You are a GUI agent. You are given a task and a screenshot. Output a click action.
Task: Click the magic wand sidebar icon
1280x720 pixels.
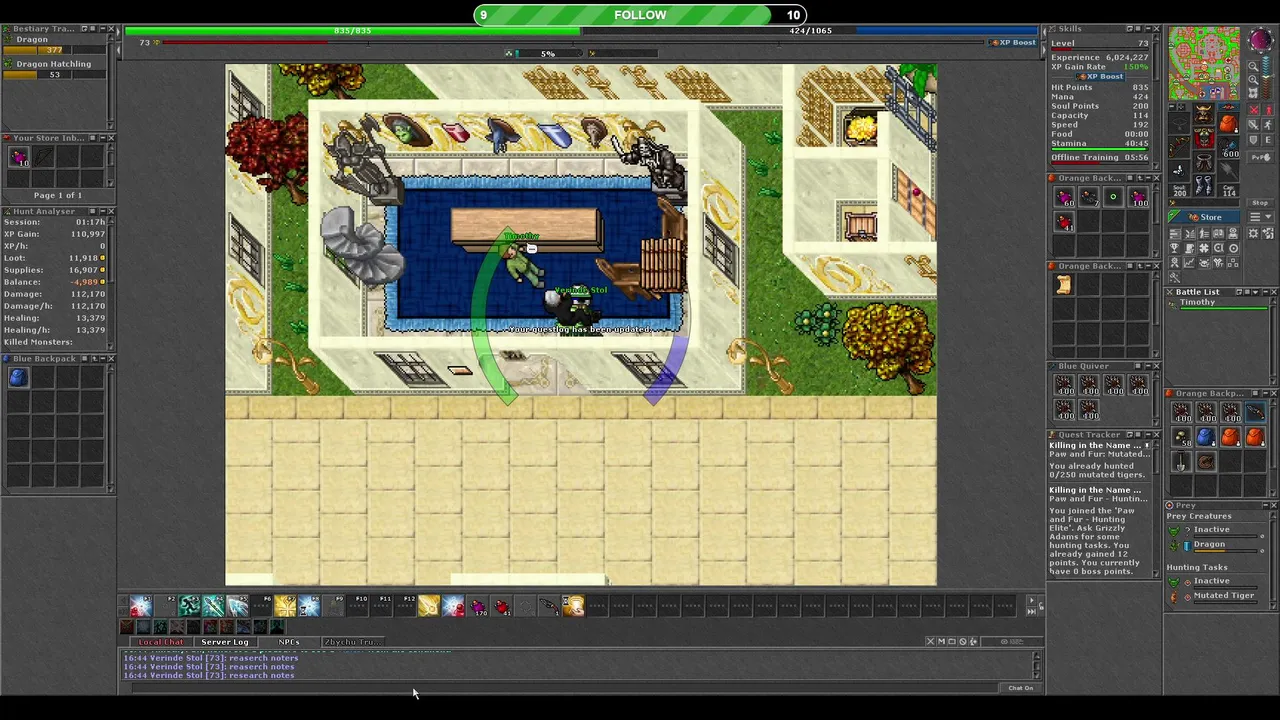coord(1175,277)
